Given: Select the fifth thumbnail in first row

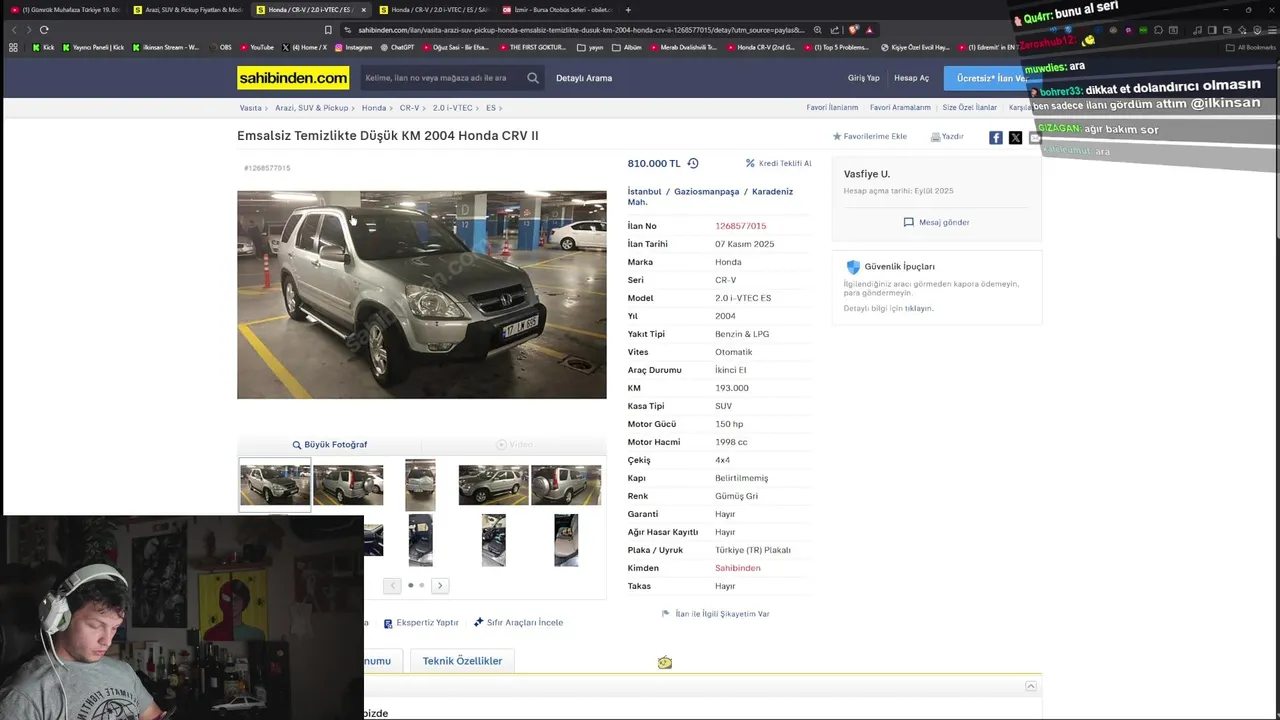Looking at the screenshot, I should (566, 485).
